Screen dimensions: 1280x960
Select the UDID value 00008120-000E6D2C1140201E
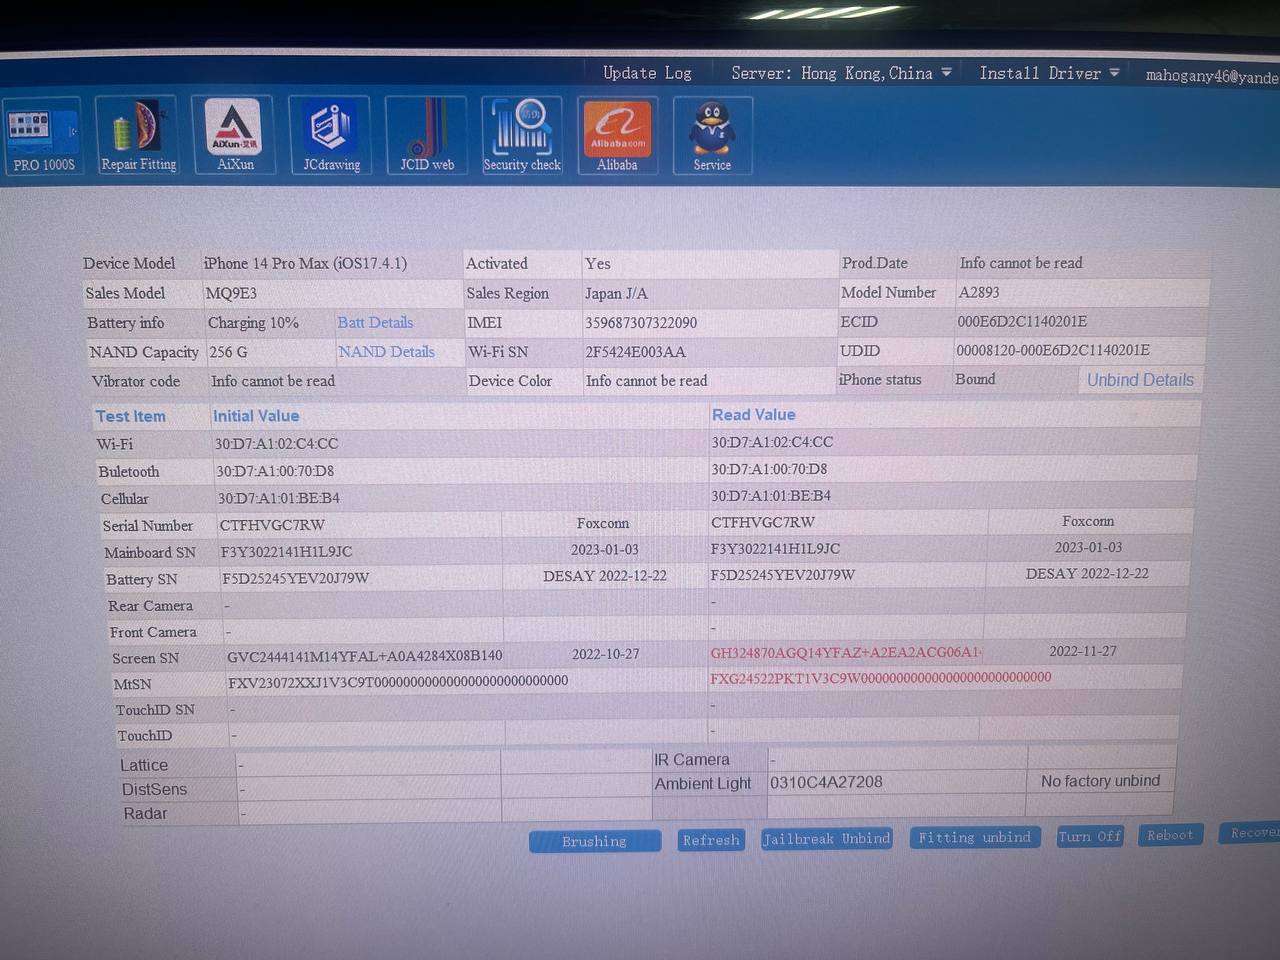pyautogui.click(x=1053, y=350)
